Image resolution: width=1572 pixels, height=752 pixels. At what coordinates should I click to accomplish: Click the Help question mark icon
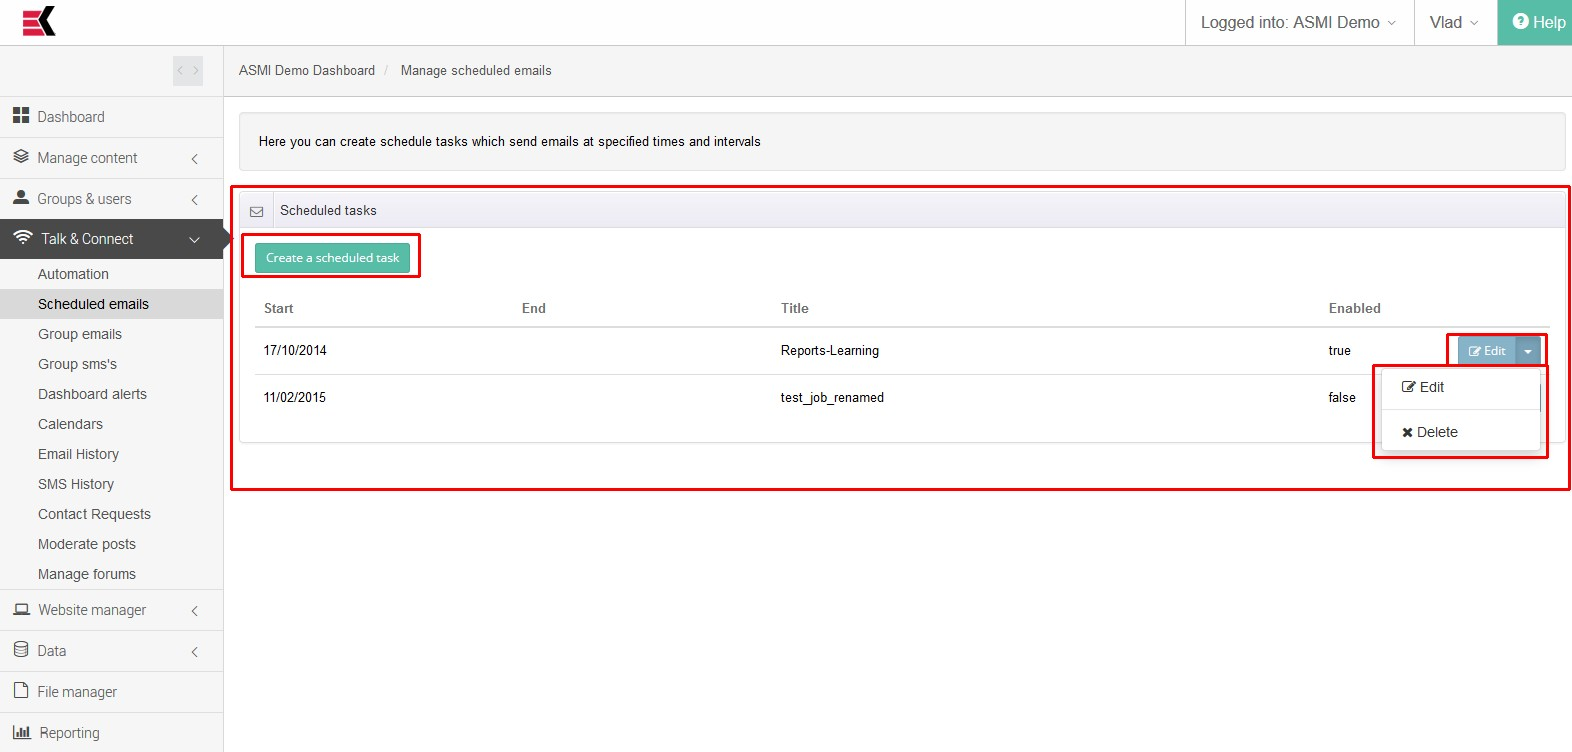1520,21
